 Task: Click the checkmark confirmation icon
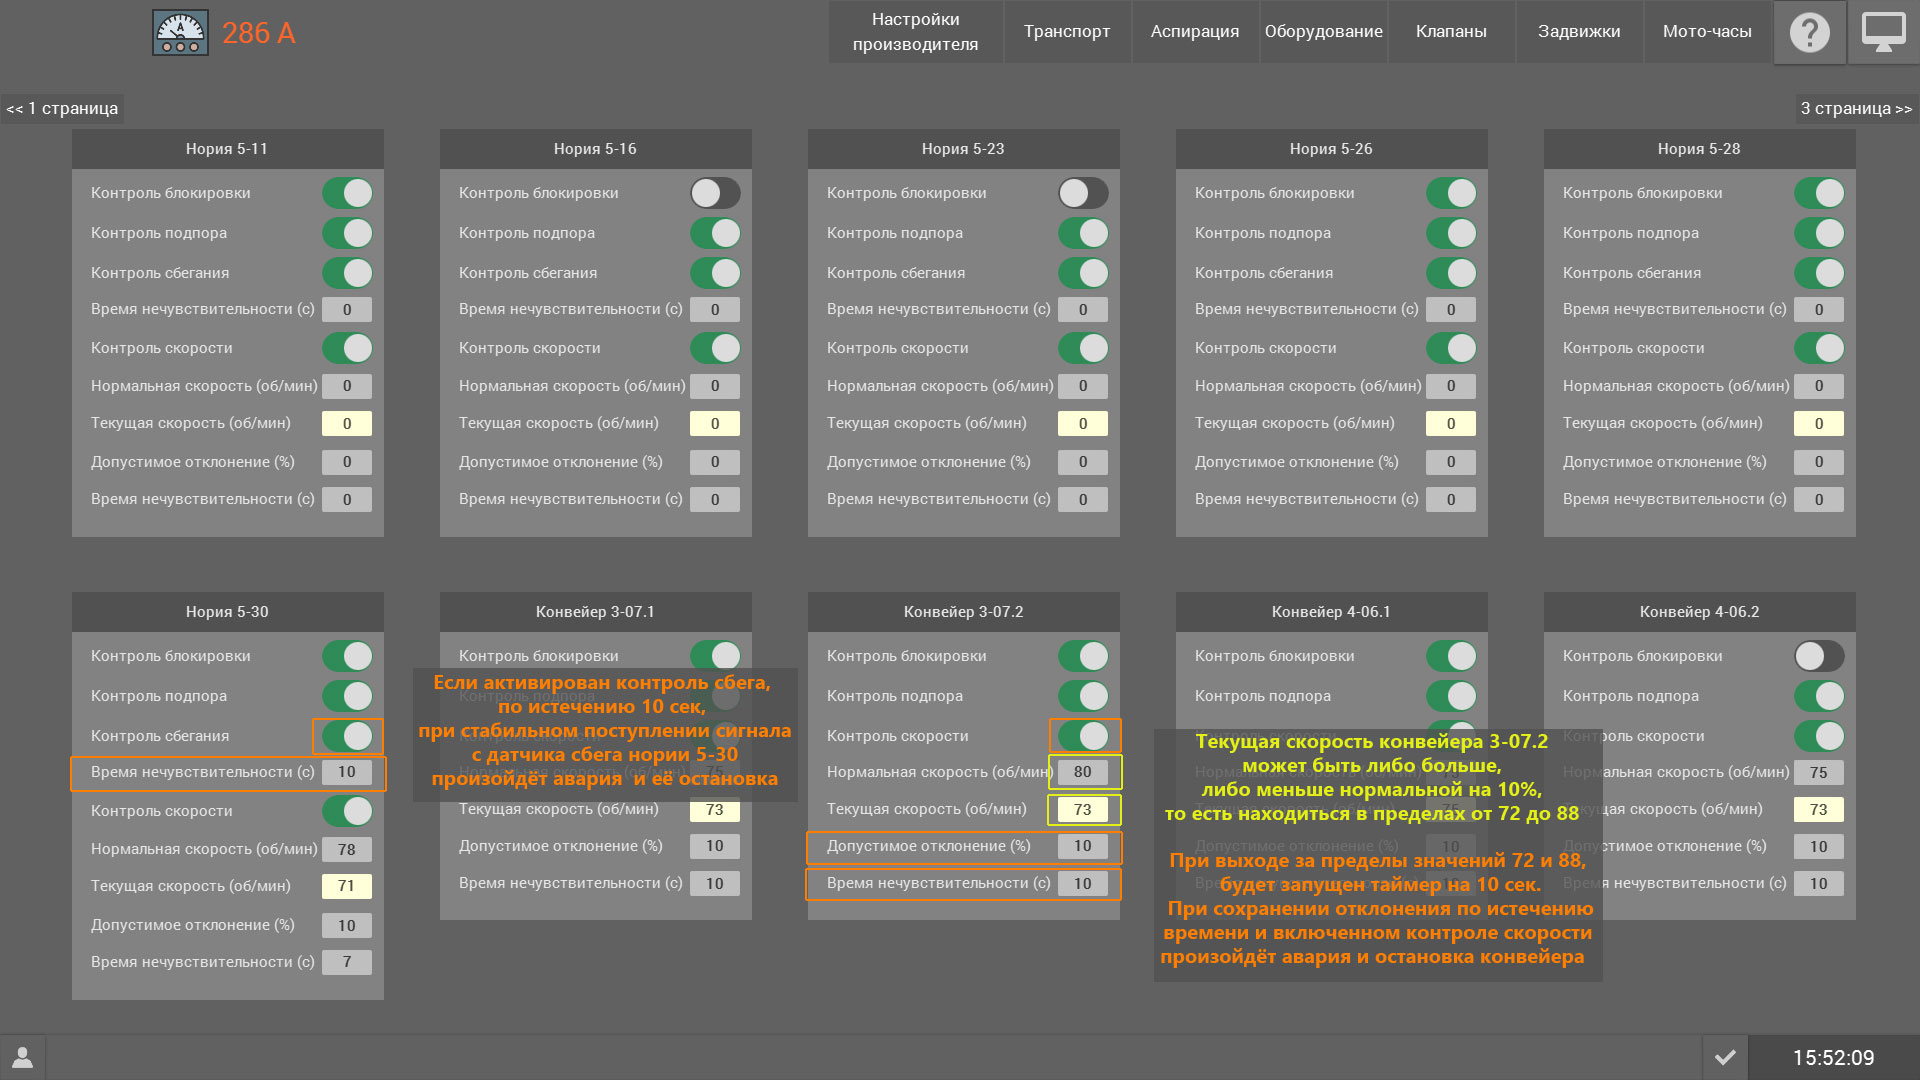click(1725, 1057)
